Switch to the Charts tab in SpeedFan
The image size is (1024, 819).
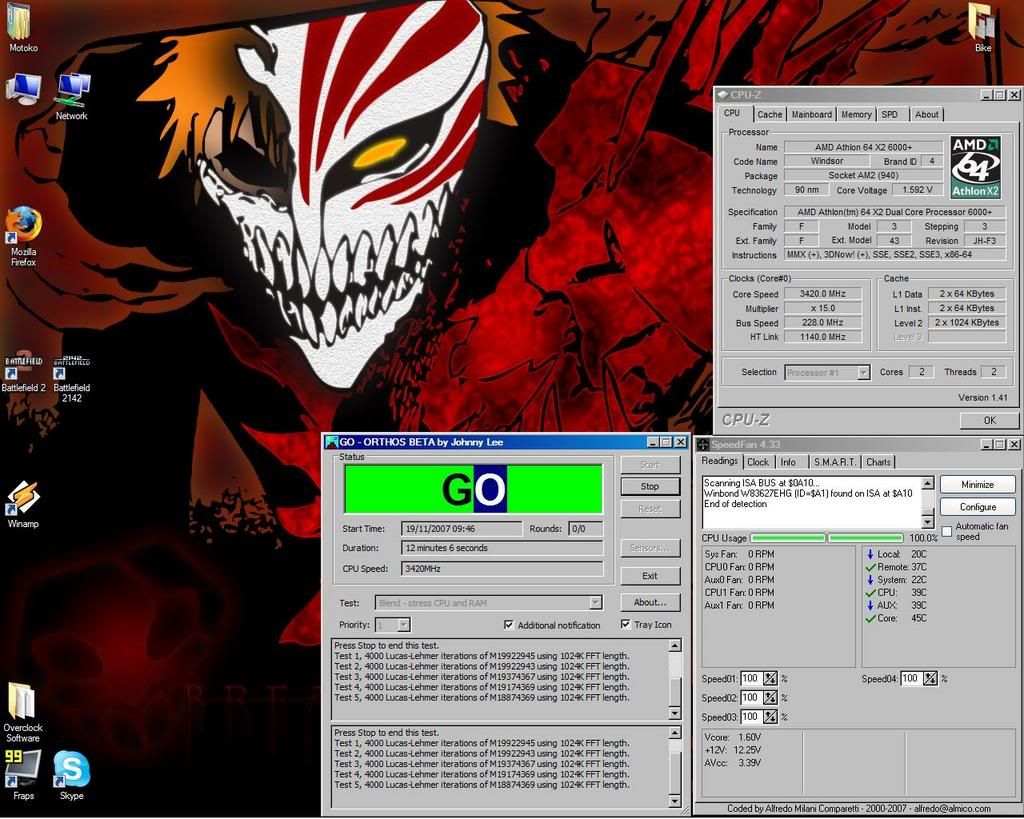(878, 462)
